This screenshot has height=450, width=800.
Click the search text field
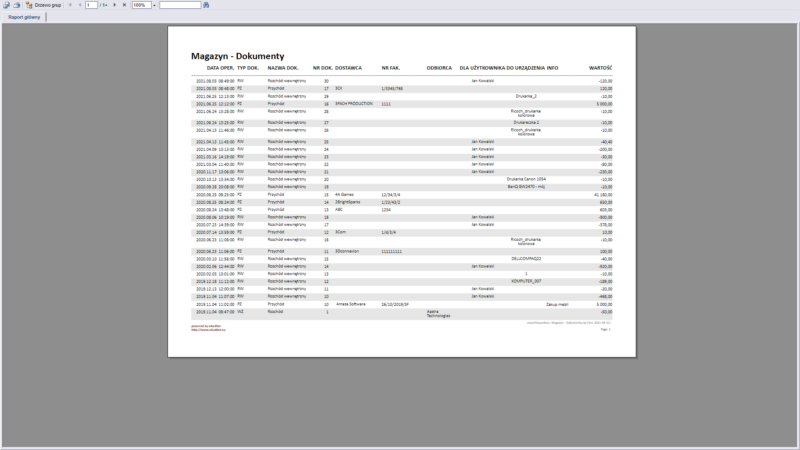[180, 5]
